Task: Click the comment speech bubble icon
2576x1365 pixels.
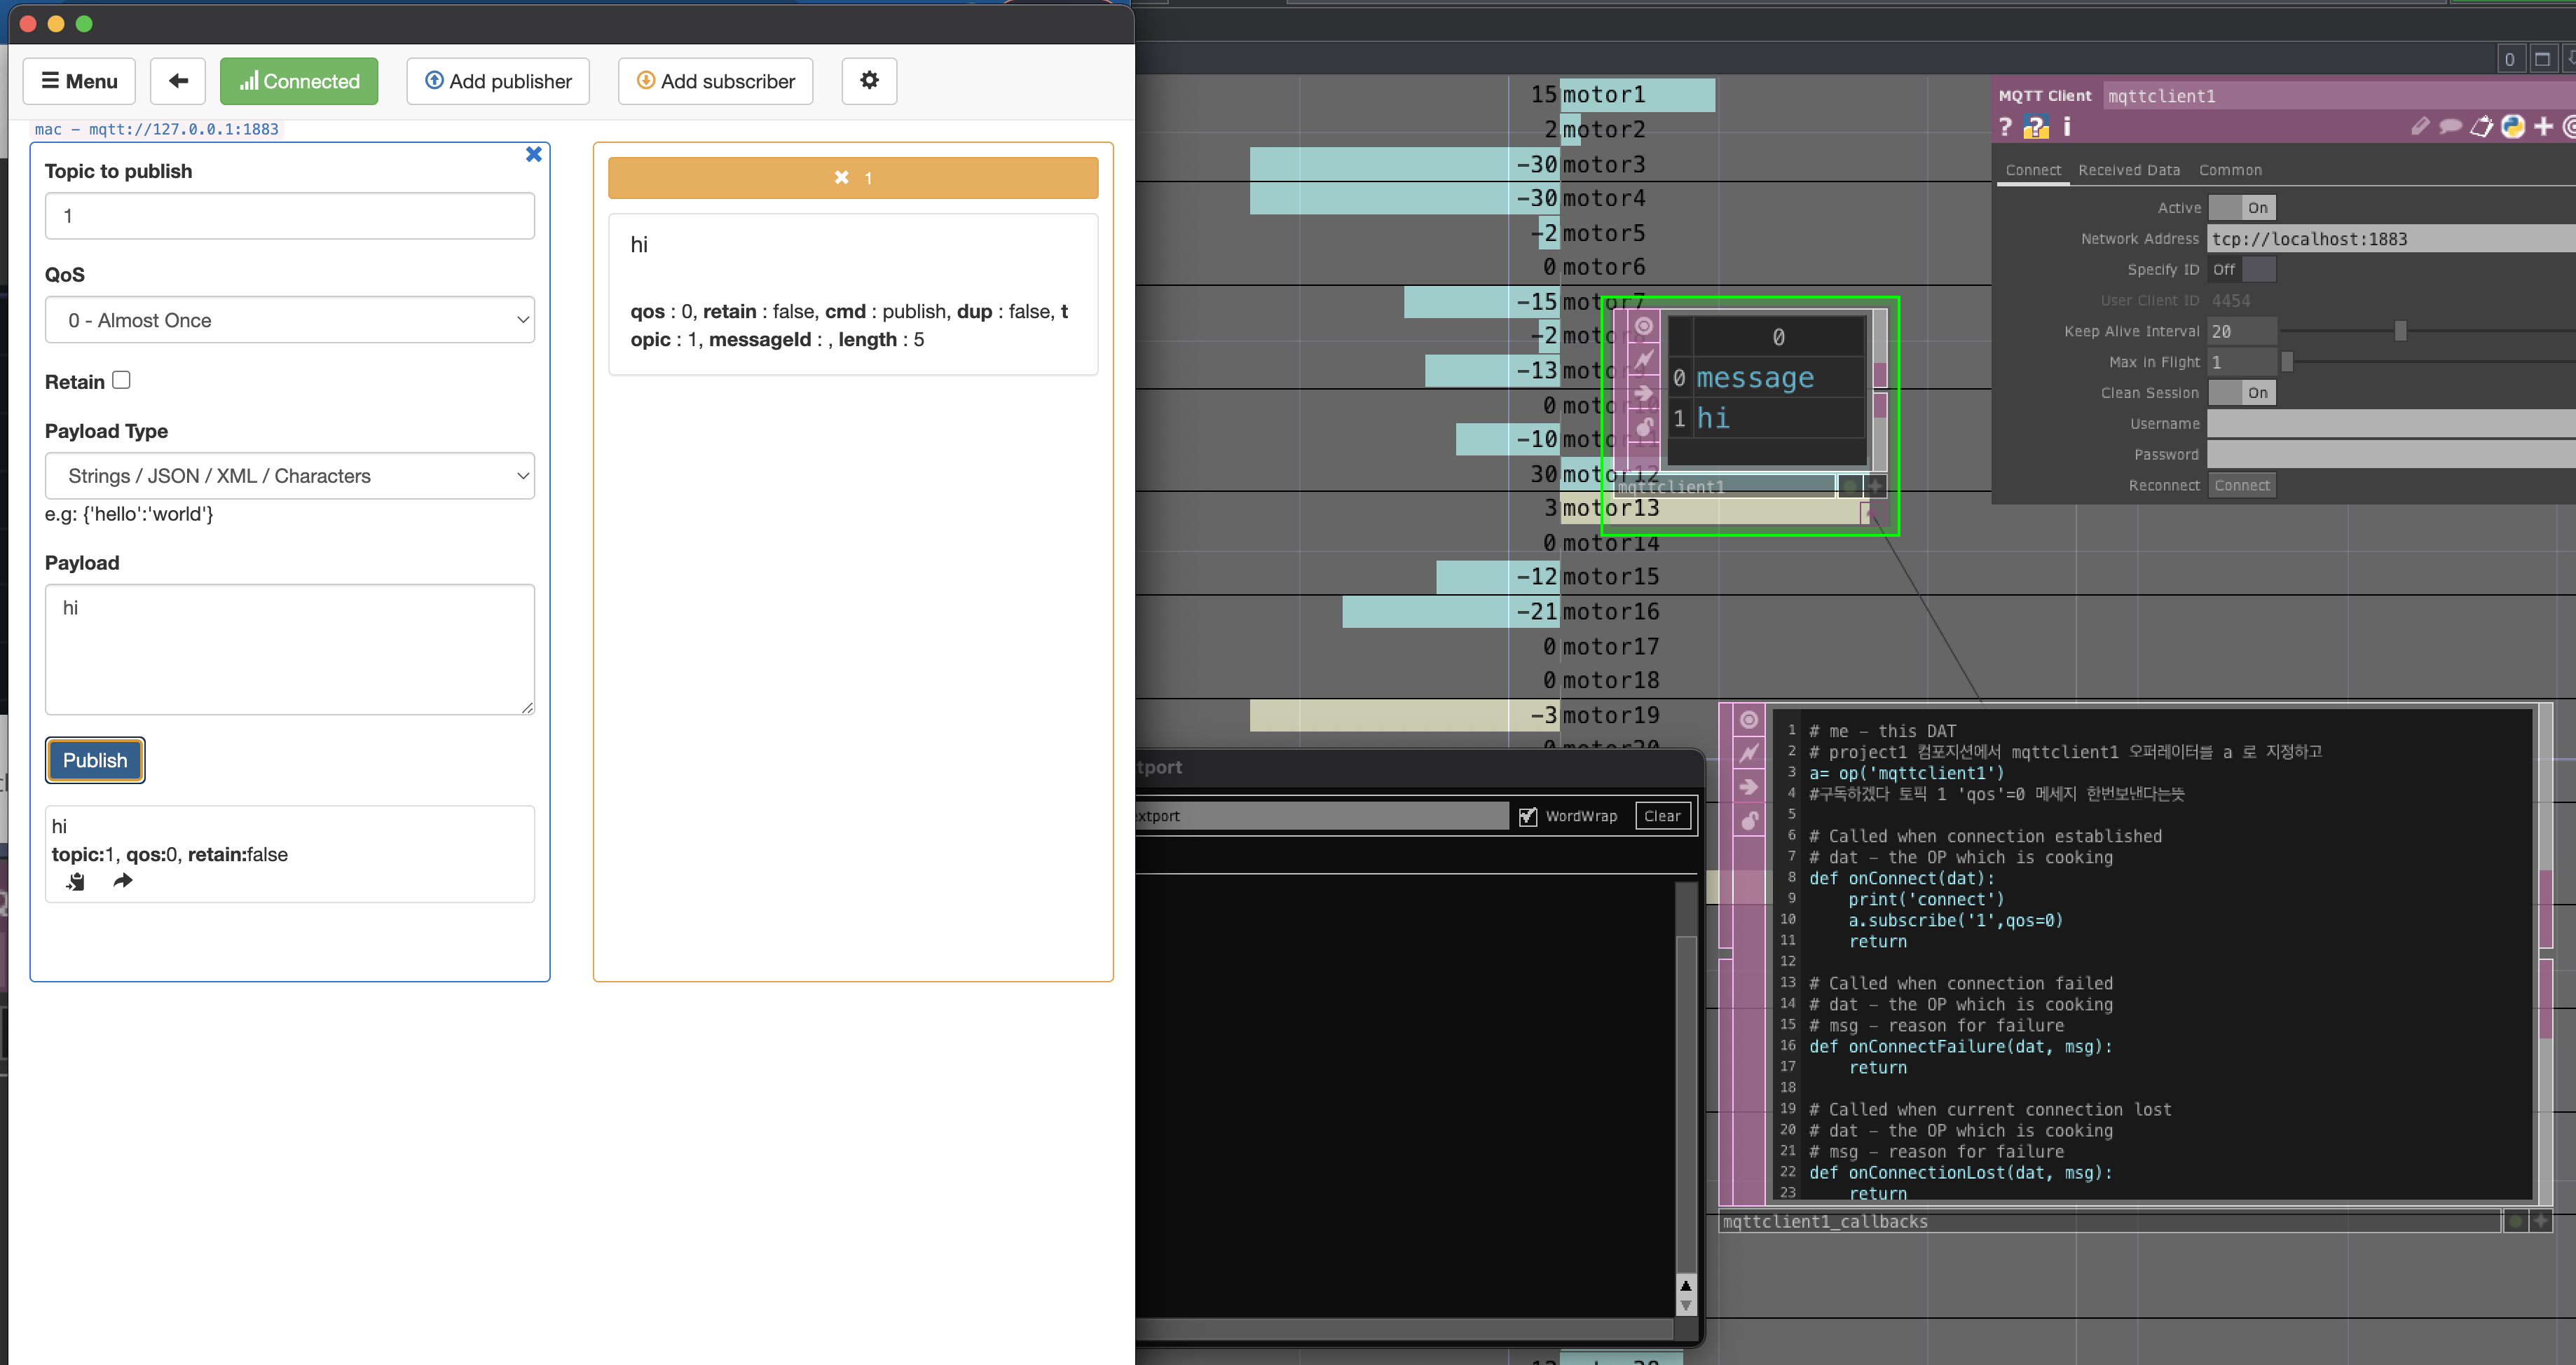Action: [x=2450, y=127]
